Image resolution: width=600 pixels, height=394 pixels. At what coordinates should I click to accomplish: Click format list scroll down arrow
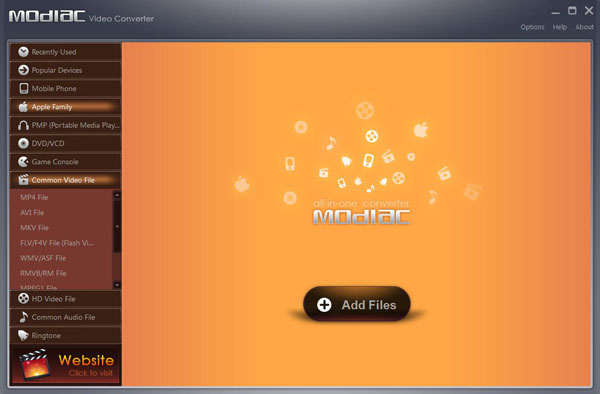117,285
